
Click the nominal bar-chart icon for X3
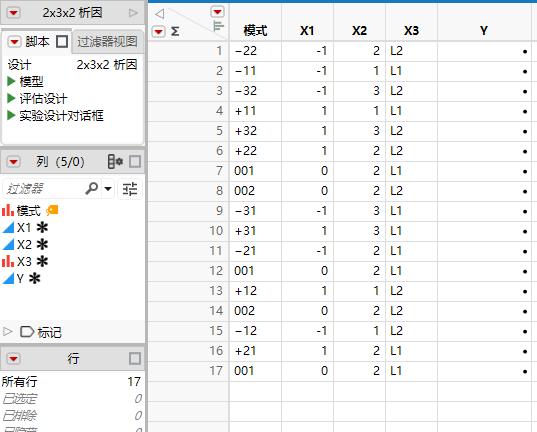(8, 261)
